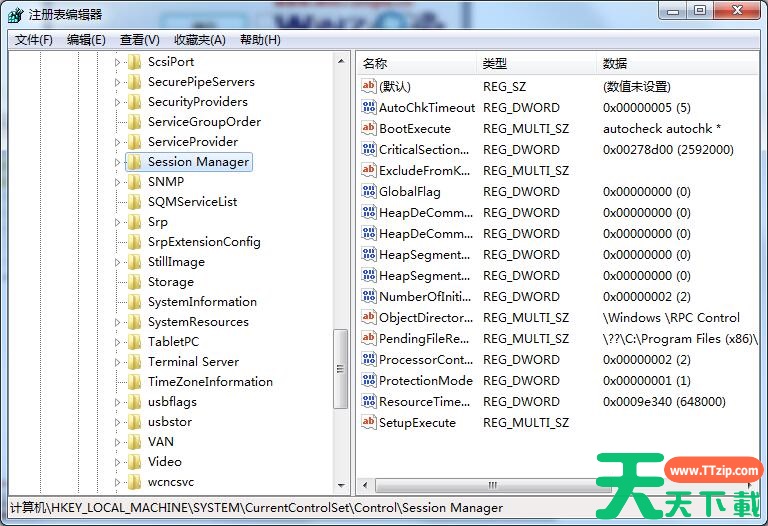Click the Storage folder icon
The width and height of the screenshot is (768, 526).
pyautogui.click(x=134, y=282)
